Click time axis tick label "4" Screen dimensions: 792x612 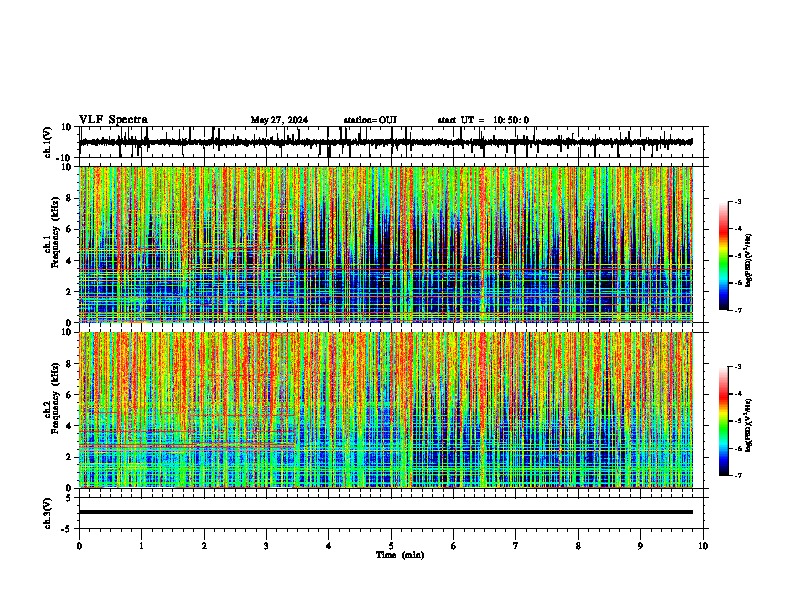pyautogui.click(x=329, y=546)
